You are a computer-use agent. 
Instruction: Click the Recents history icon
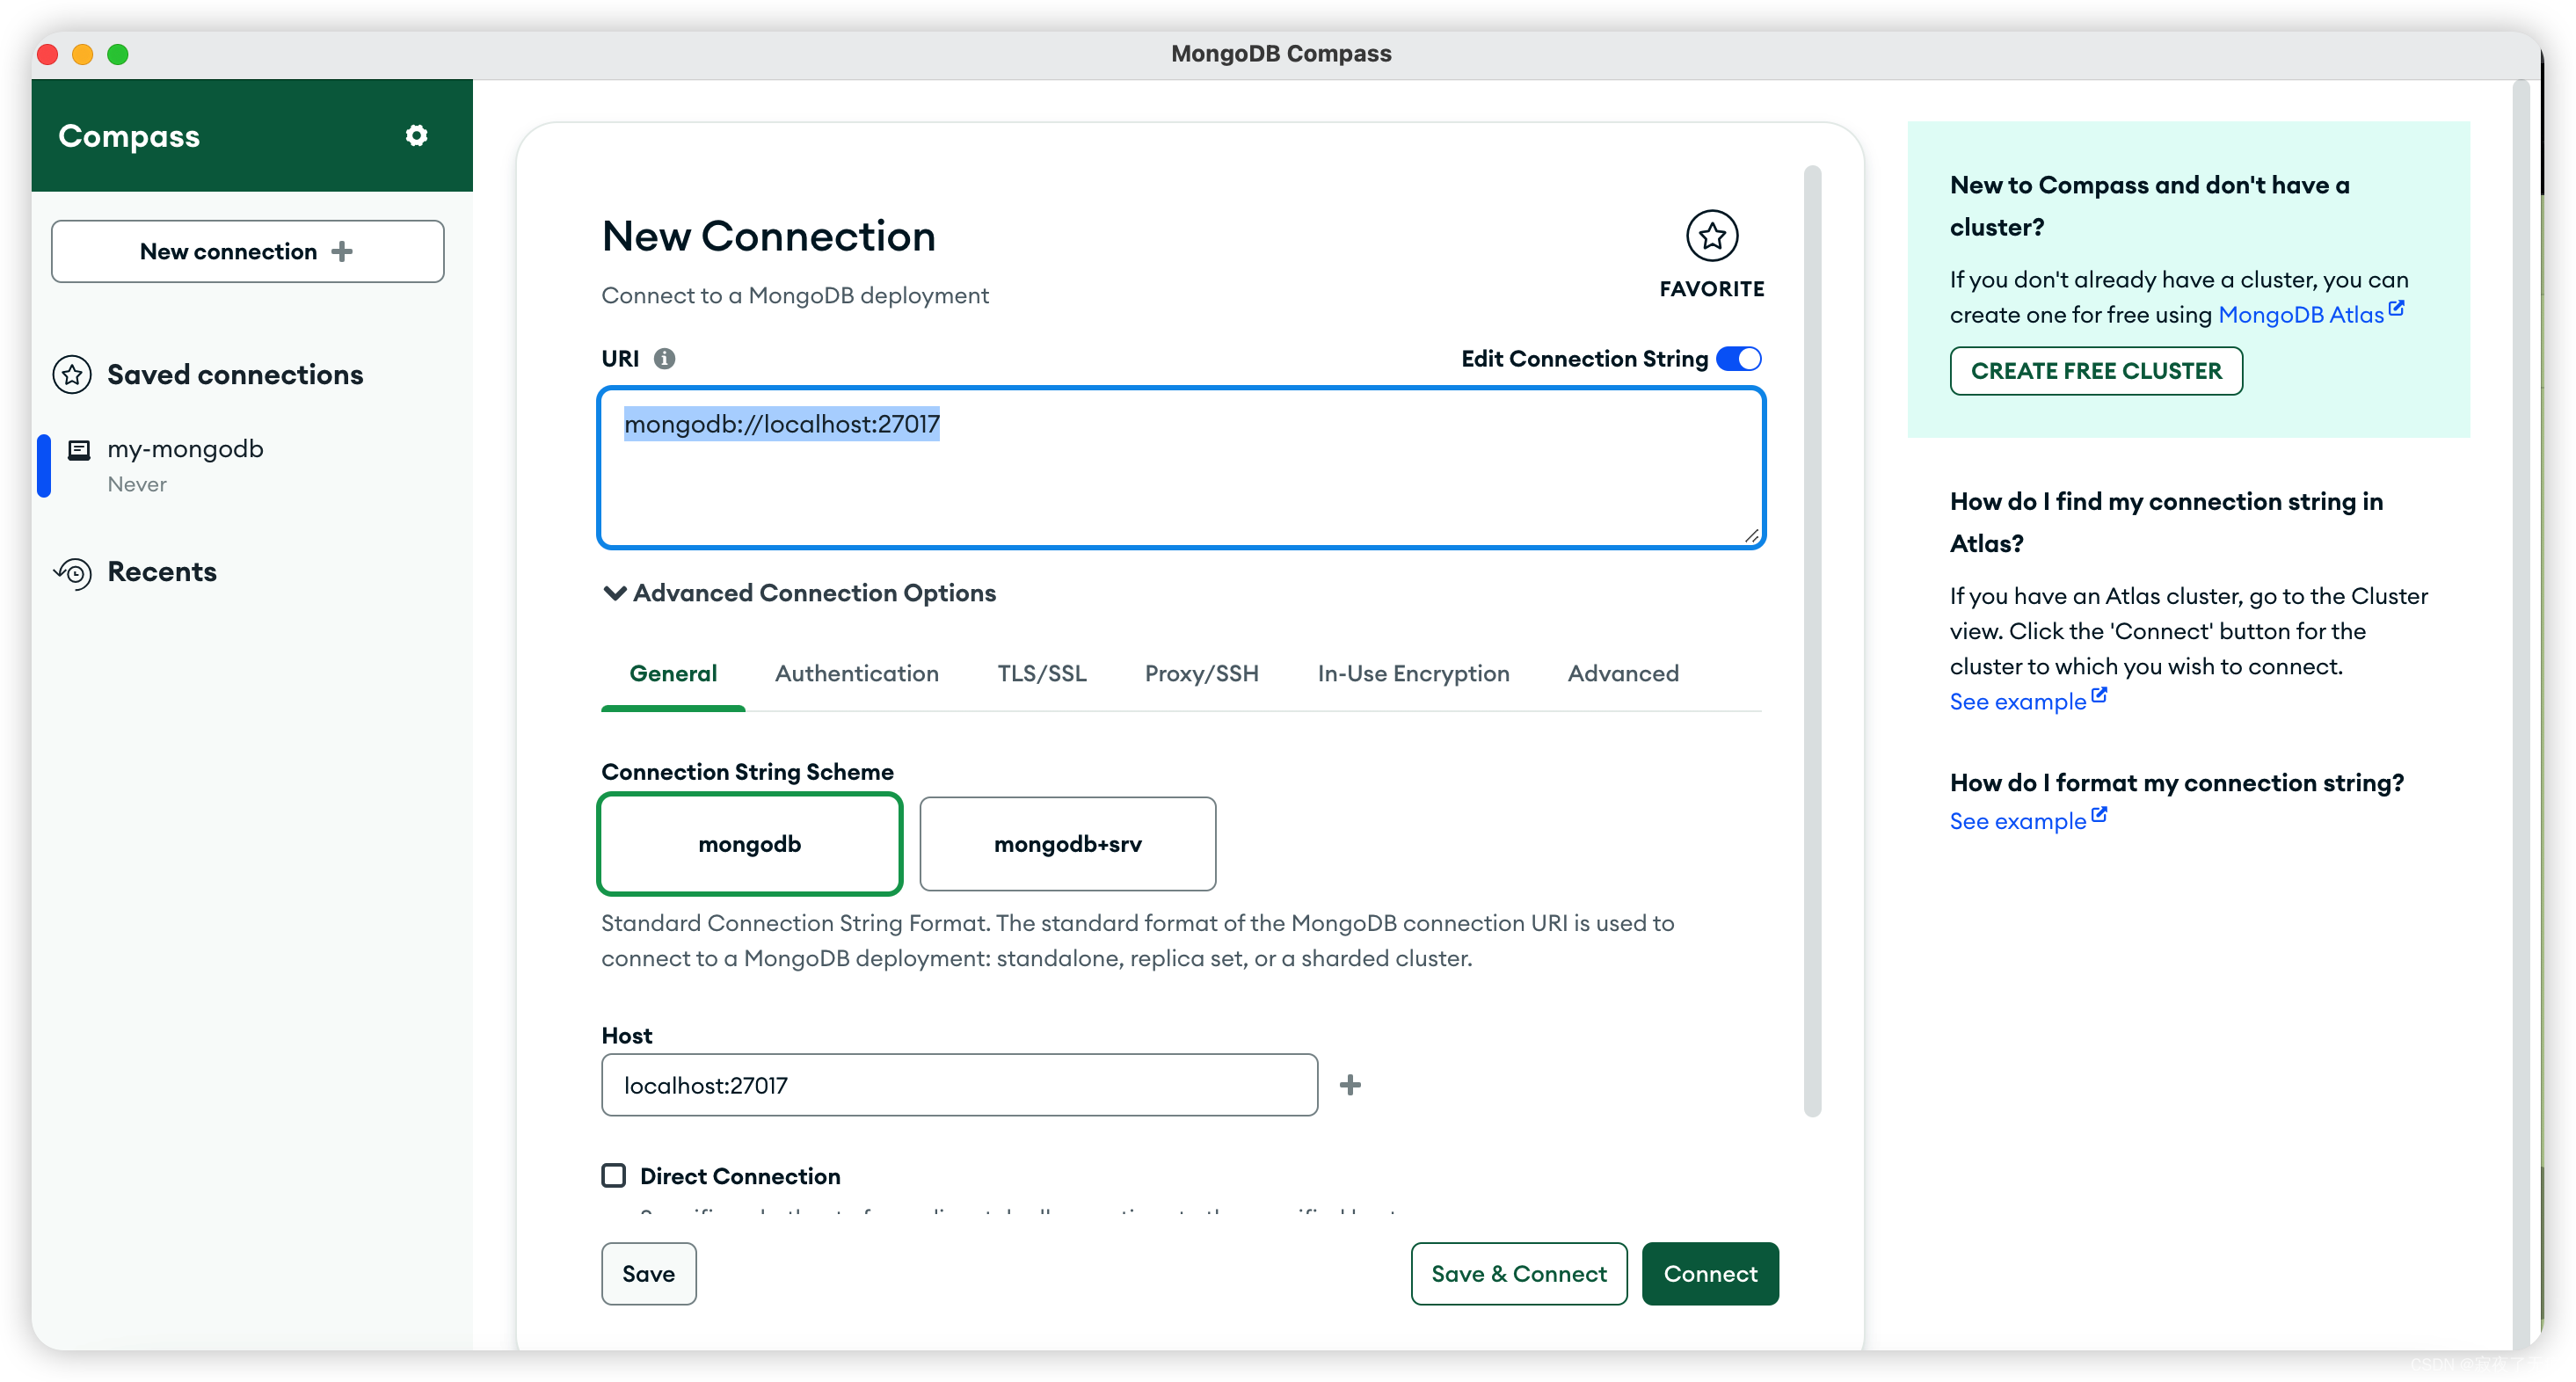pyautogui.click(x=72, y=572)
